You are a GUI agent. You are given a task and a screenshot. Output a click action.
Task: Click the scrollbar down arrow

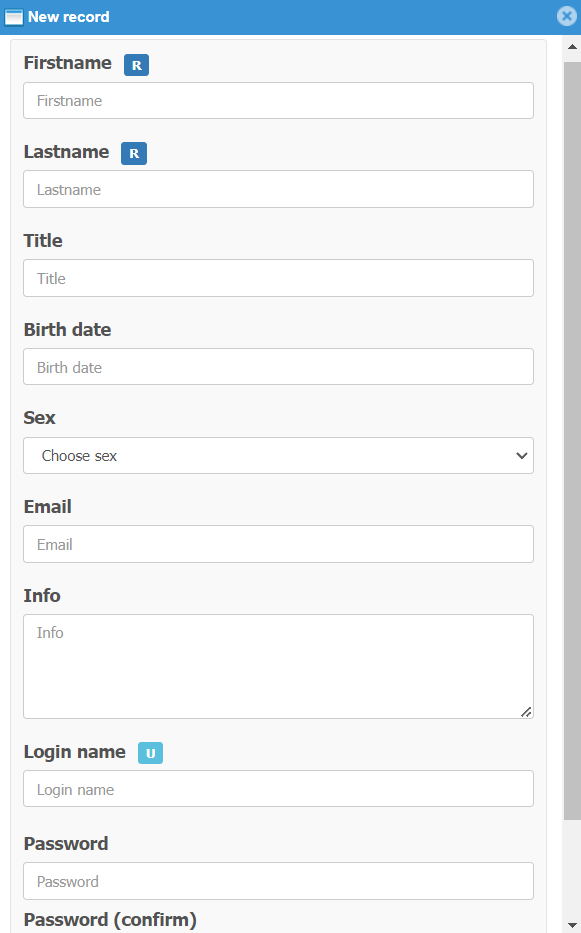572,925
